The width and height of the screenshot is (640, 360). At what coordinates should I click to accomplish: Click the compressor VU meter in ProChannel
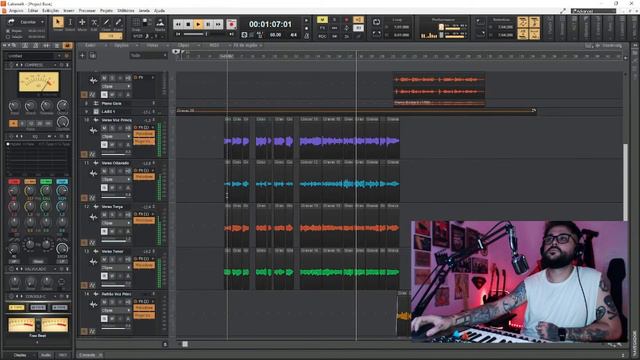click(39, 82)
